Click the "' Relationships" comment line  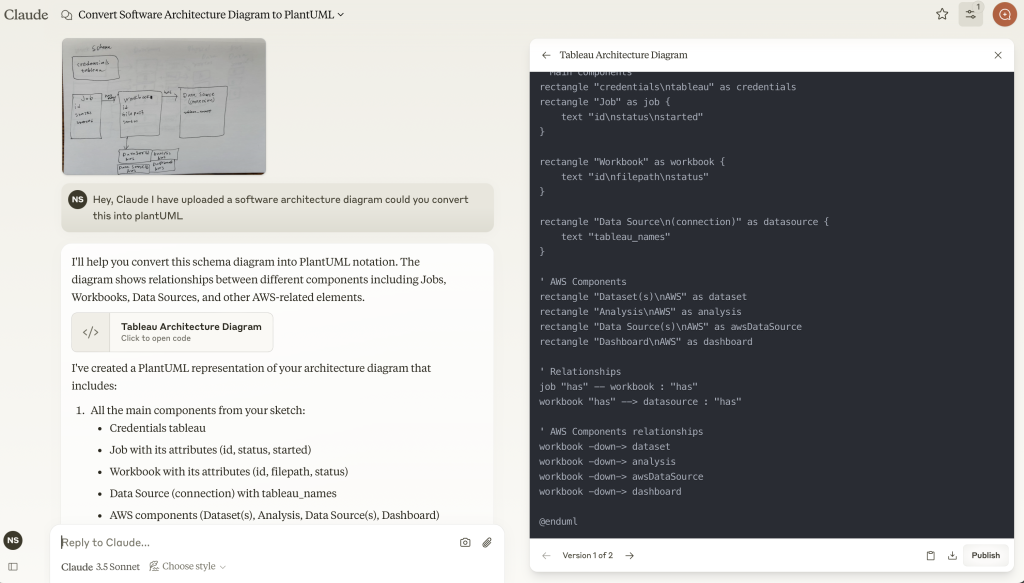tap(580, 371)
